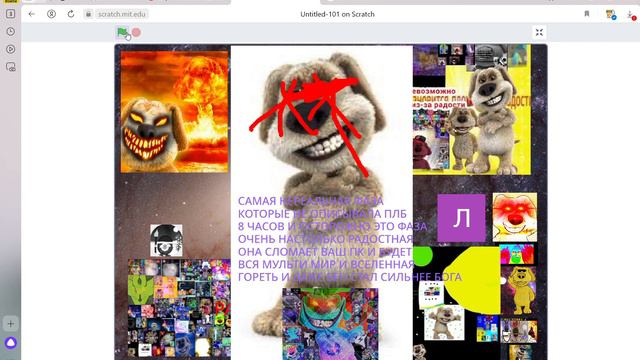Click the purple text 'САМАЯ НЕРЕАЛЬНАЯ ФАЗА'

(311, 201)
